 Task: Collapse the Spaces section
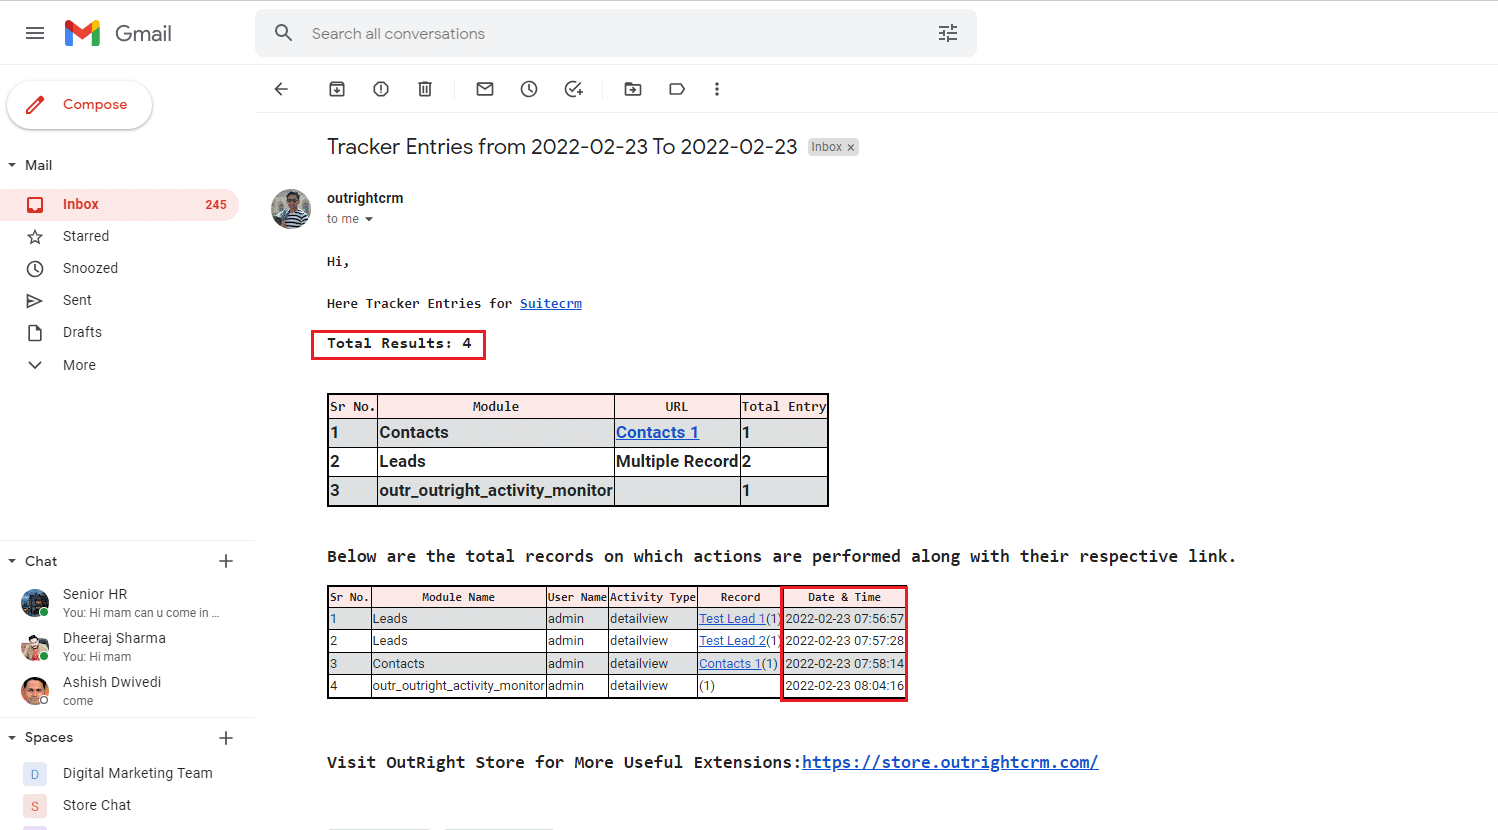pos(12,737)
